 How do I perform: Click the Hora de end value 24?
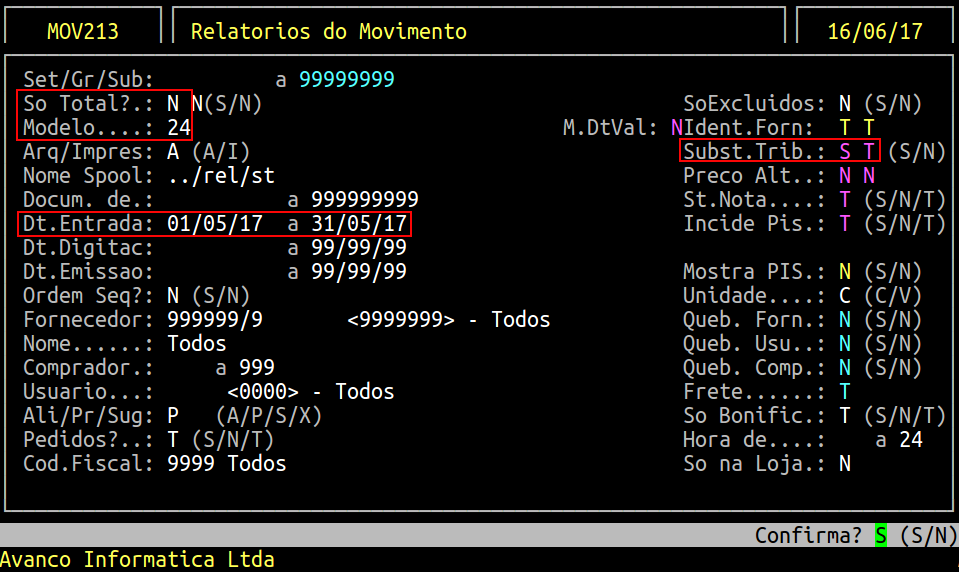point(911,439)
